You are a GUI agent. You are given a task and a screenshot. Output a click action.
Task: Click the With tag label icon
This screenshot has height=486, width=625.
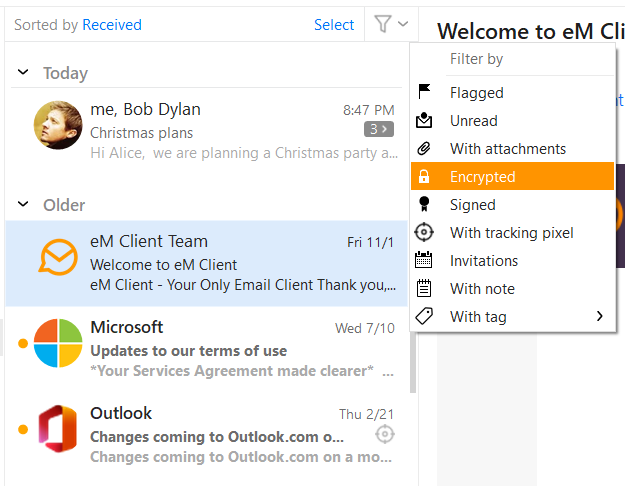tap(424, 316)
